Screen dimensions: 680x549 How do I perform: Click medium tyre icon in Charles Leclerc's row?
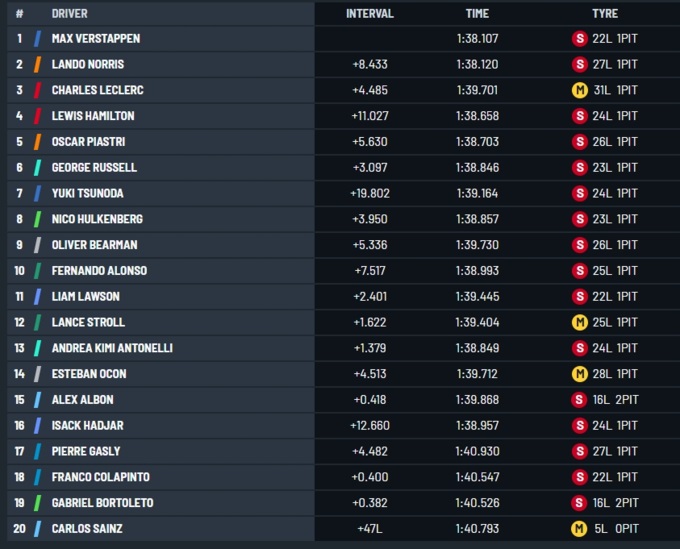(x=579, y=90)
